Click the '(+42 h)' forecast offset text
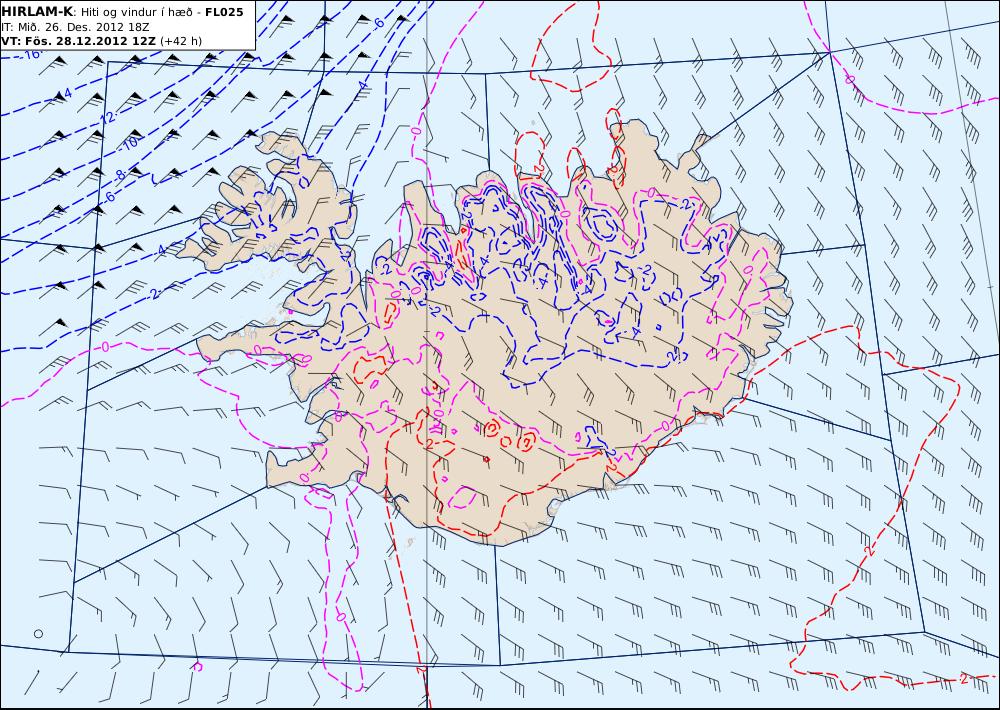 click(x=180, y=41)
